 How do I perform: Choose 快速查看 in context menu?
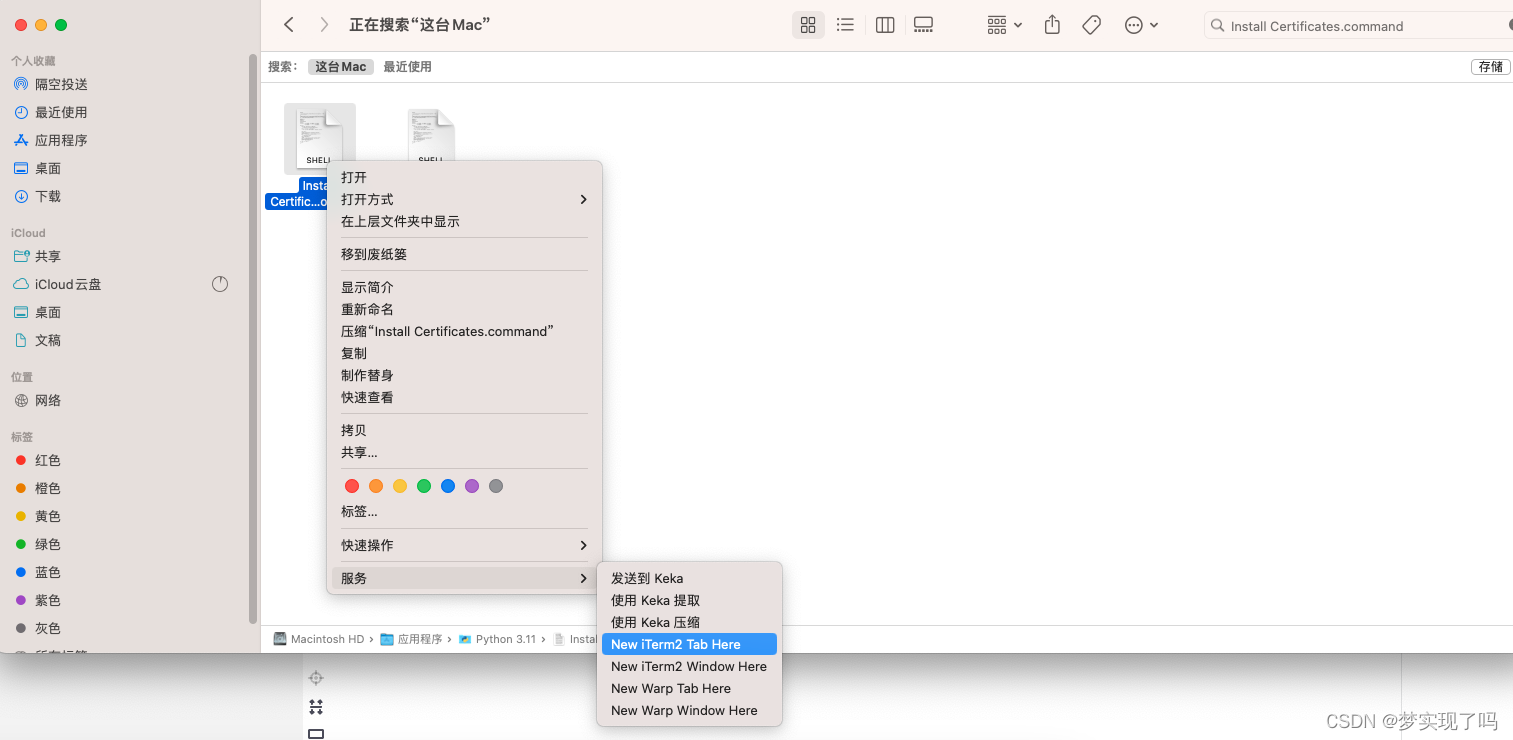tap(464, 397)
